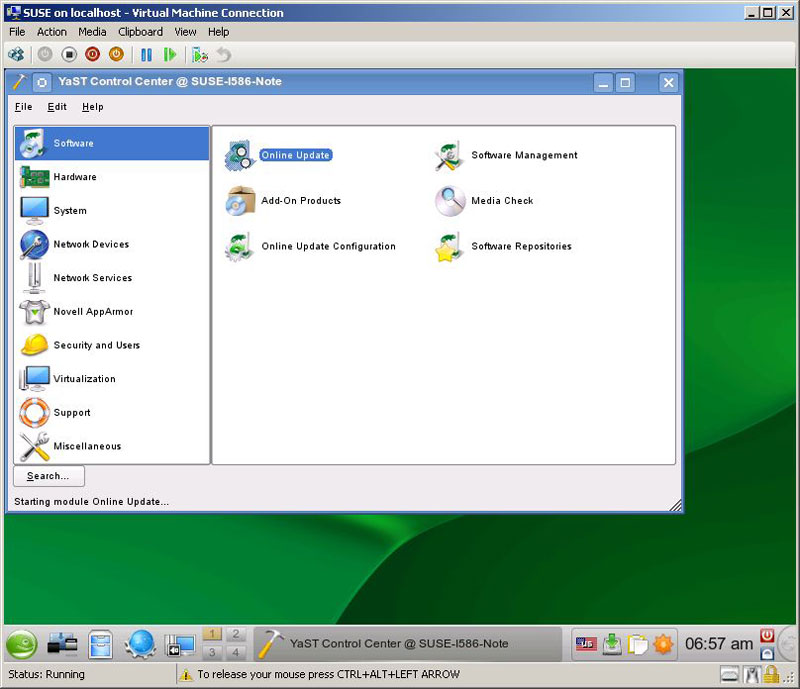This screenshot has height=689, width=800.
Task: Launch the web browser globe icon
Action: click(x=141, y=644)
